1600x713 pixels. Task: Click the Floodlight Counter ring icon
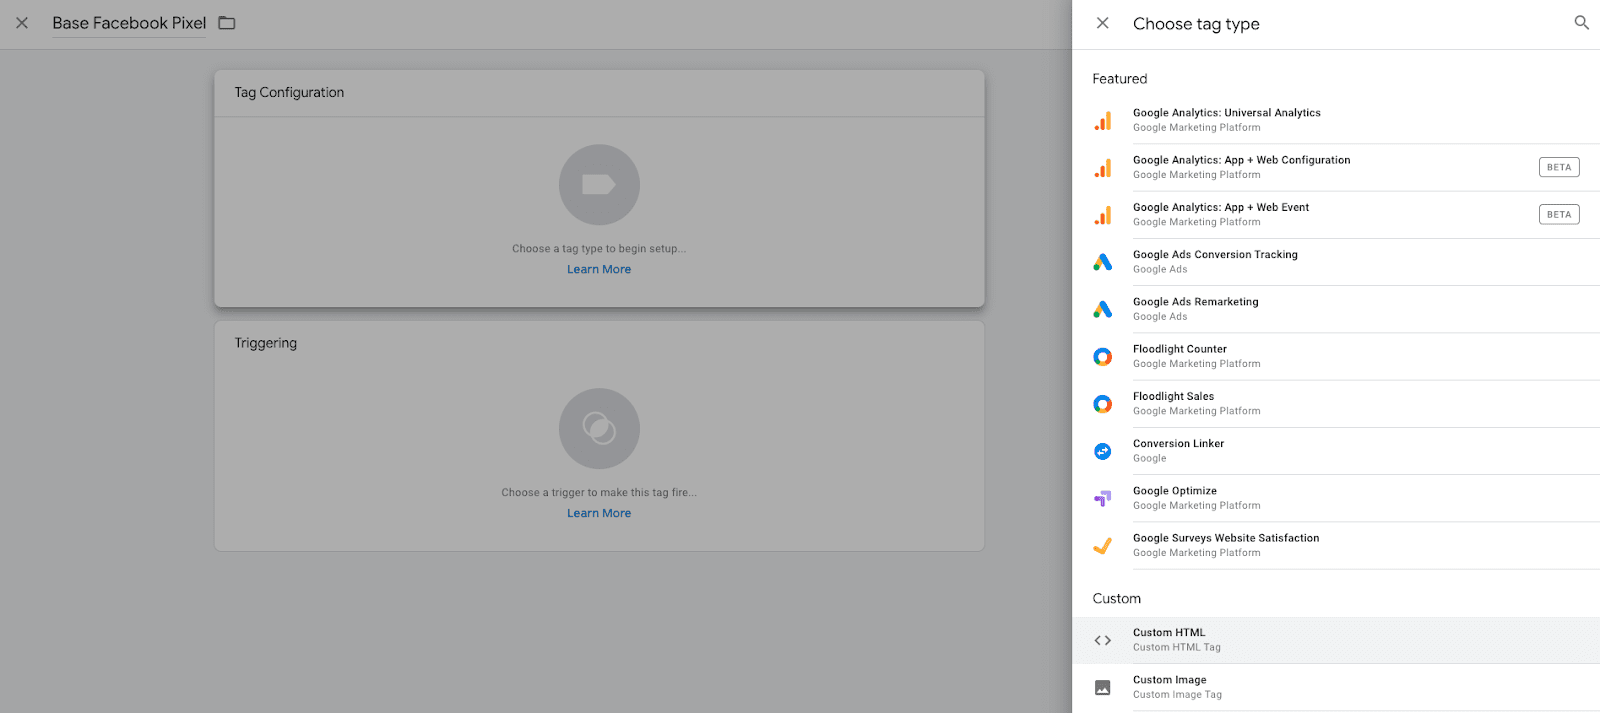(x=1103, y=357)
